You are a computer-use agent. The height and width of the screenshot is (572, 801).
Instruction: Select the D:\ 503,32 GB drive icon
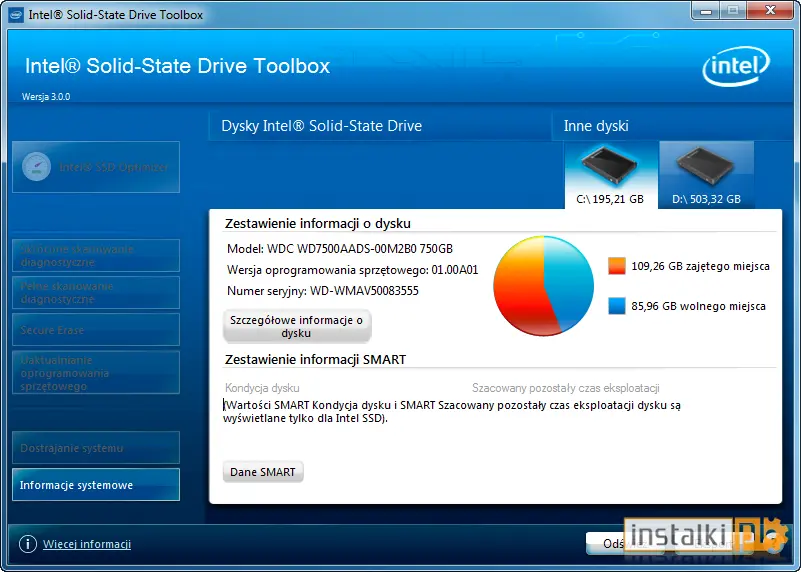[x=706, y=175]
